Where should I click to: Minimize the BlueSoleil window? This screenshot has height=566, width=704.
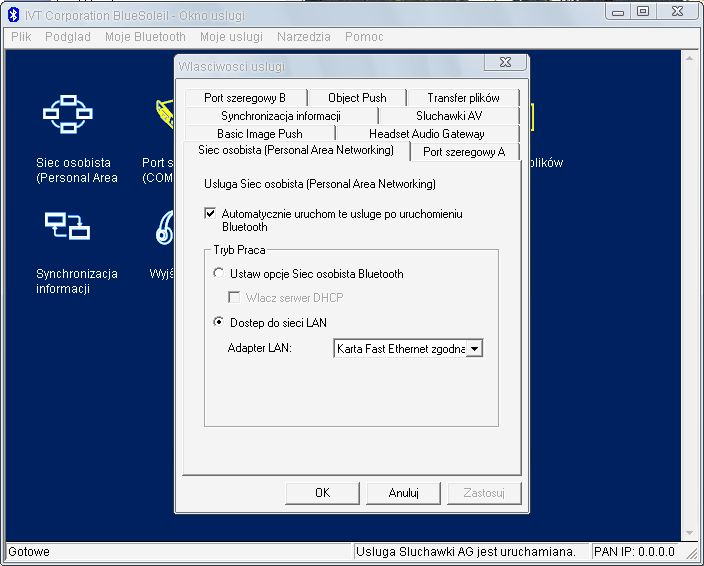point(618,11)
